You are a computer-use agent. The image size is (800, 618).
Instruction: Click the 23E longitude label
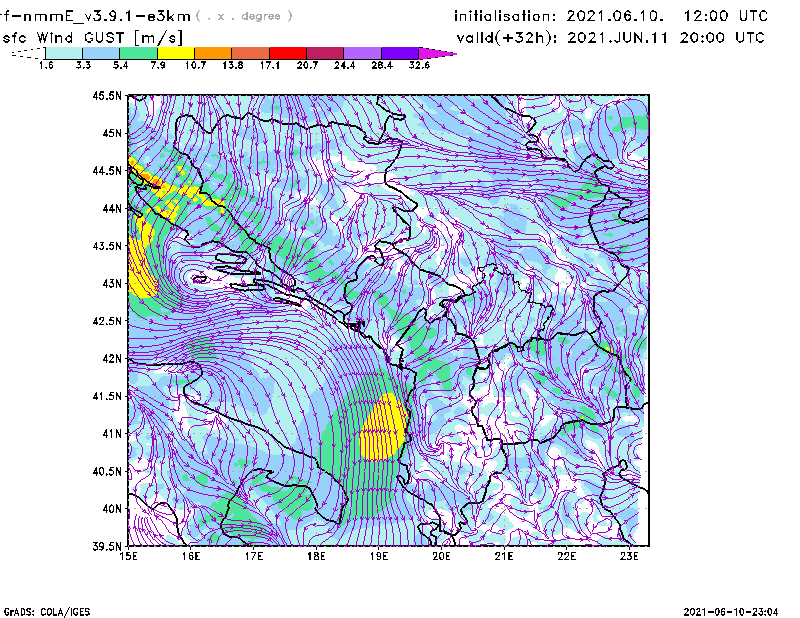629,556
